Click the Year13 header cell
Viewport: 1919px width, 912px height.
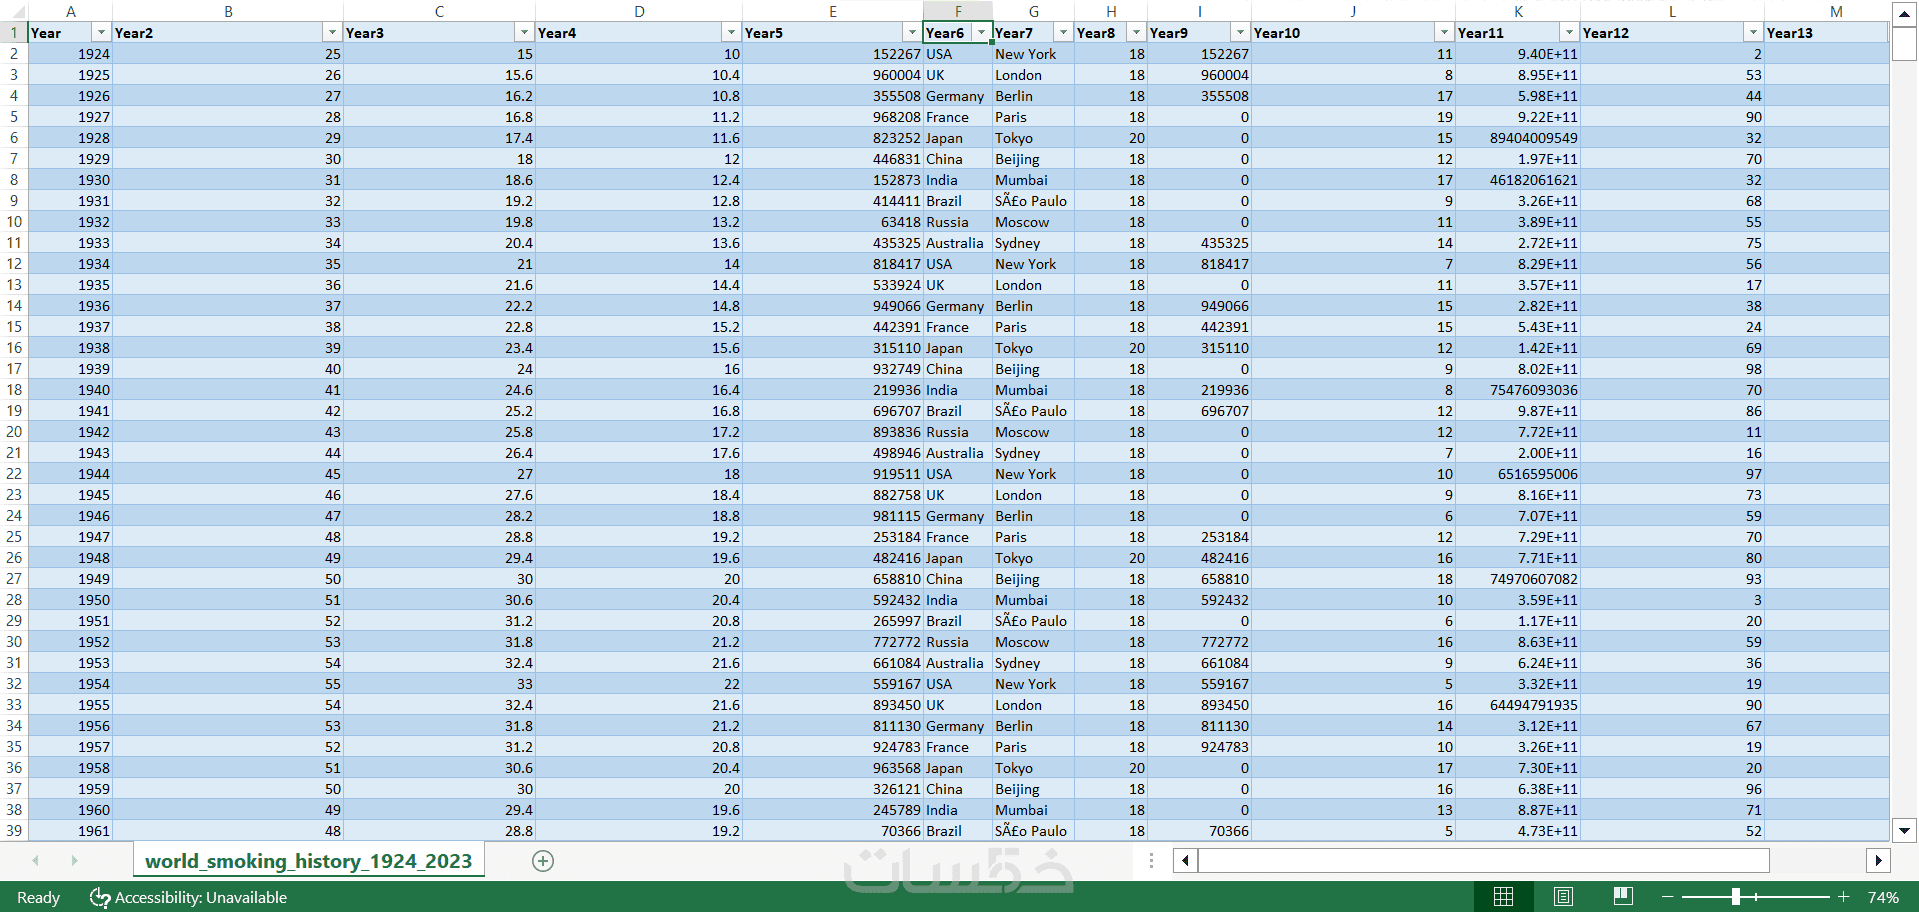click(1826, 33)
